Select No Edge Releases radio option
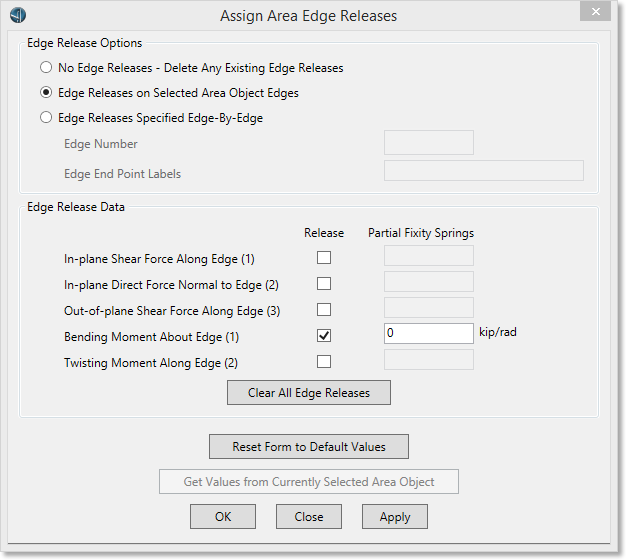 [x=46, y=67]
